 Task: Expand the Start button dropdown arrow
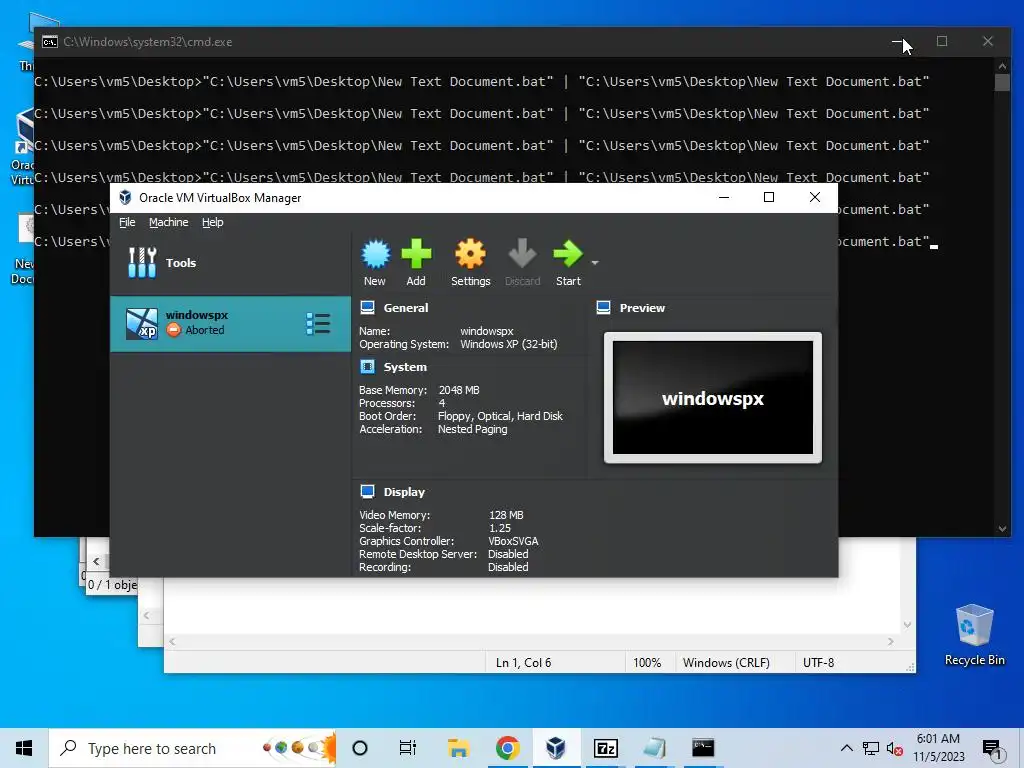coord(595,263)
